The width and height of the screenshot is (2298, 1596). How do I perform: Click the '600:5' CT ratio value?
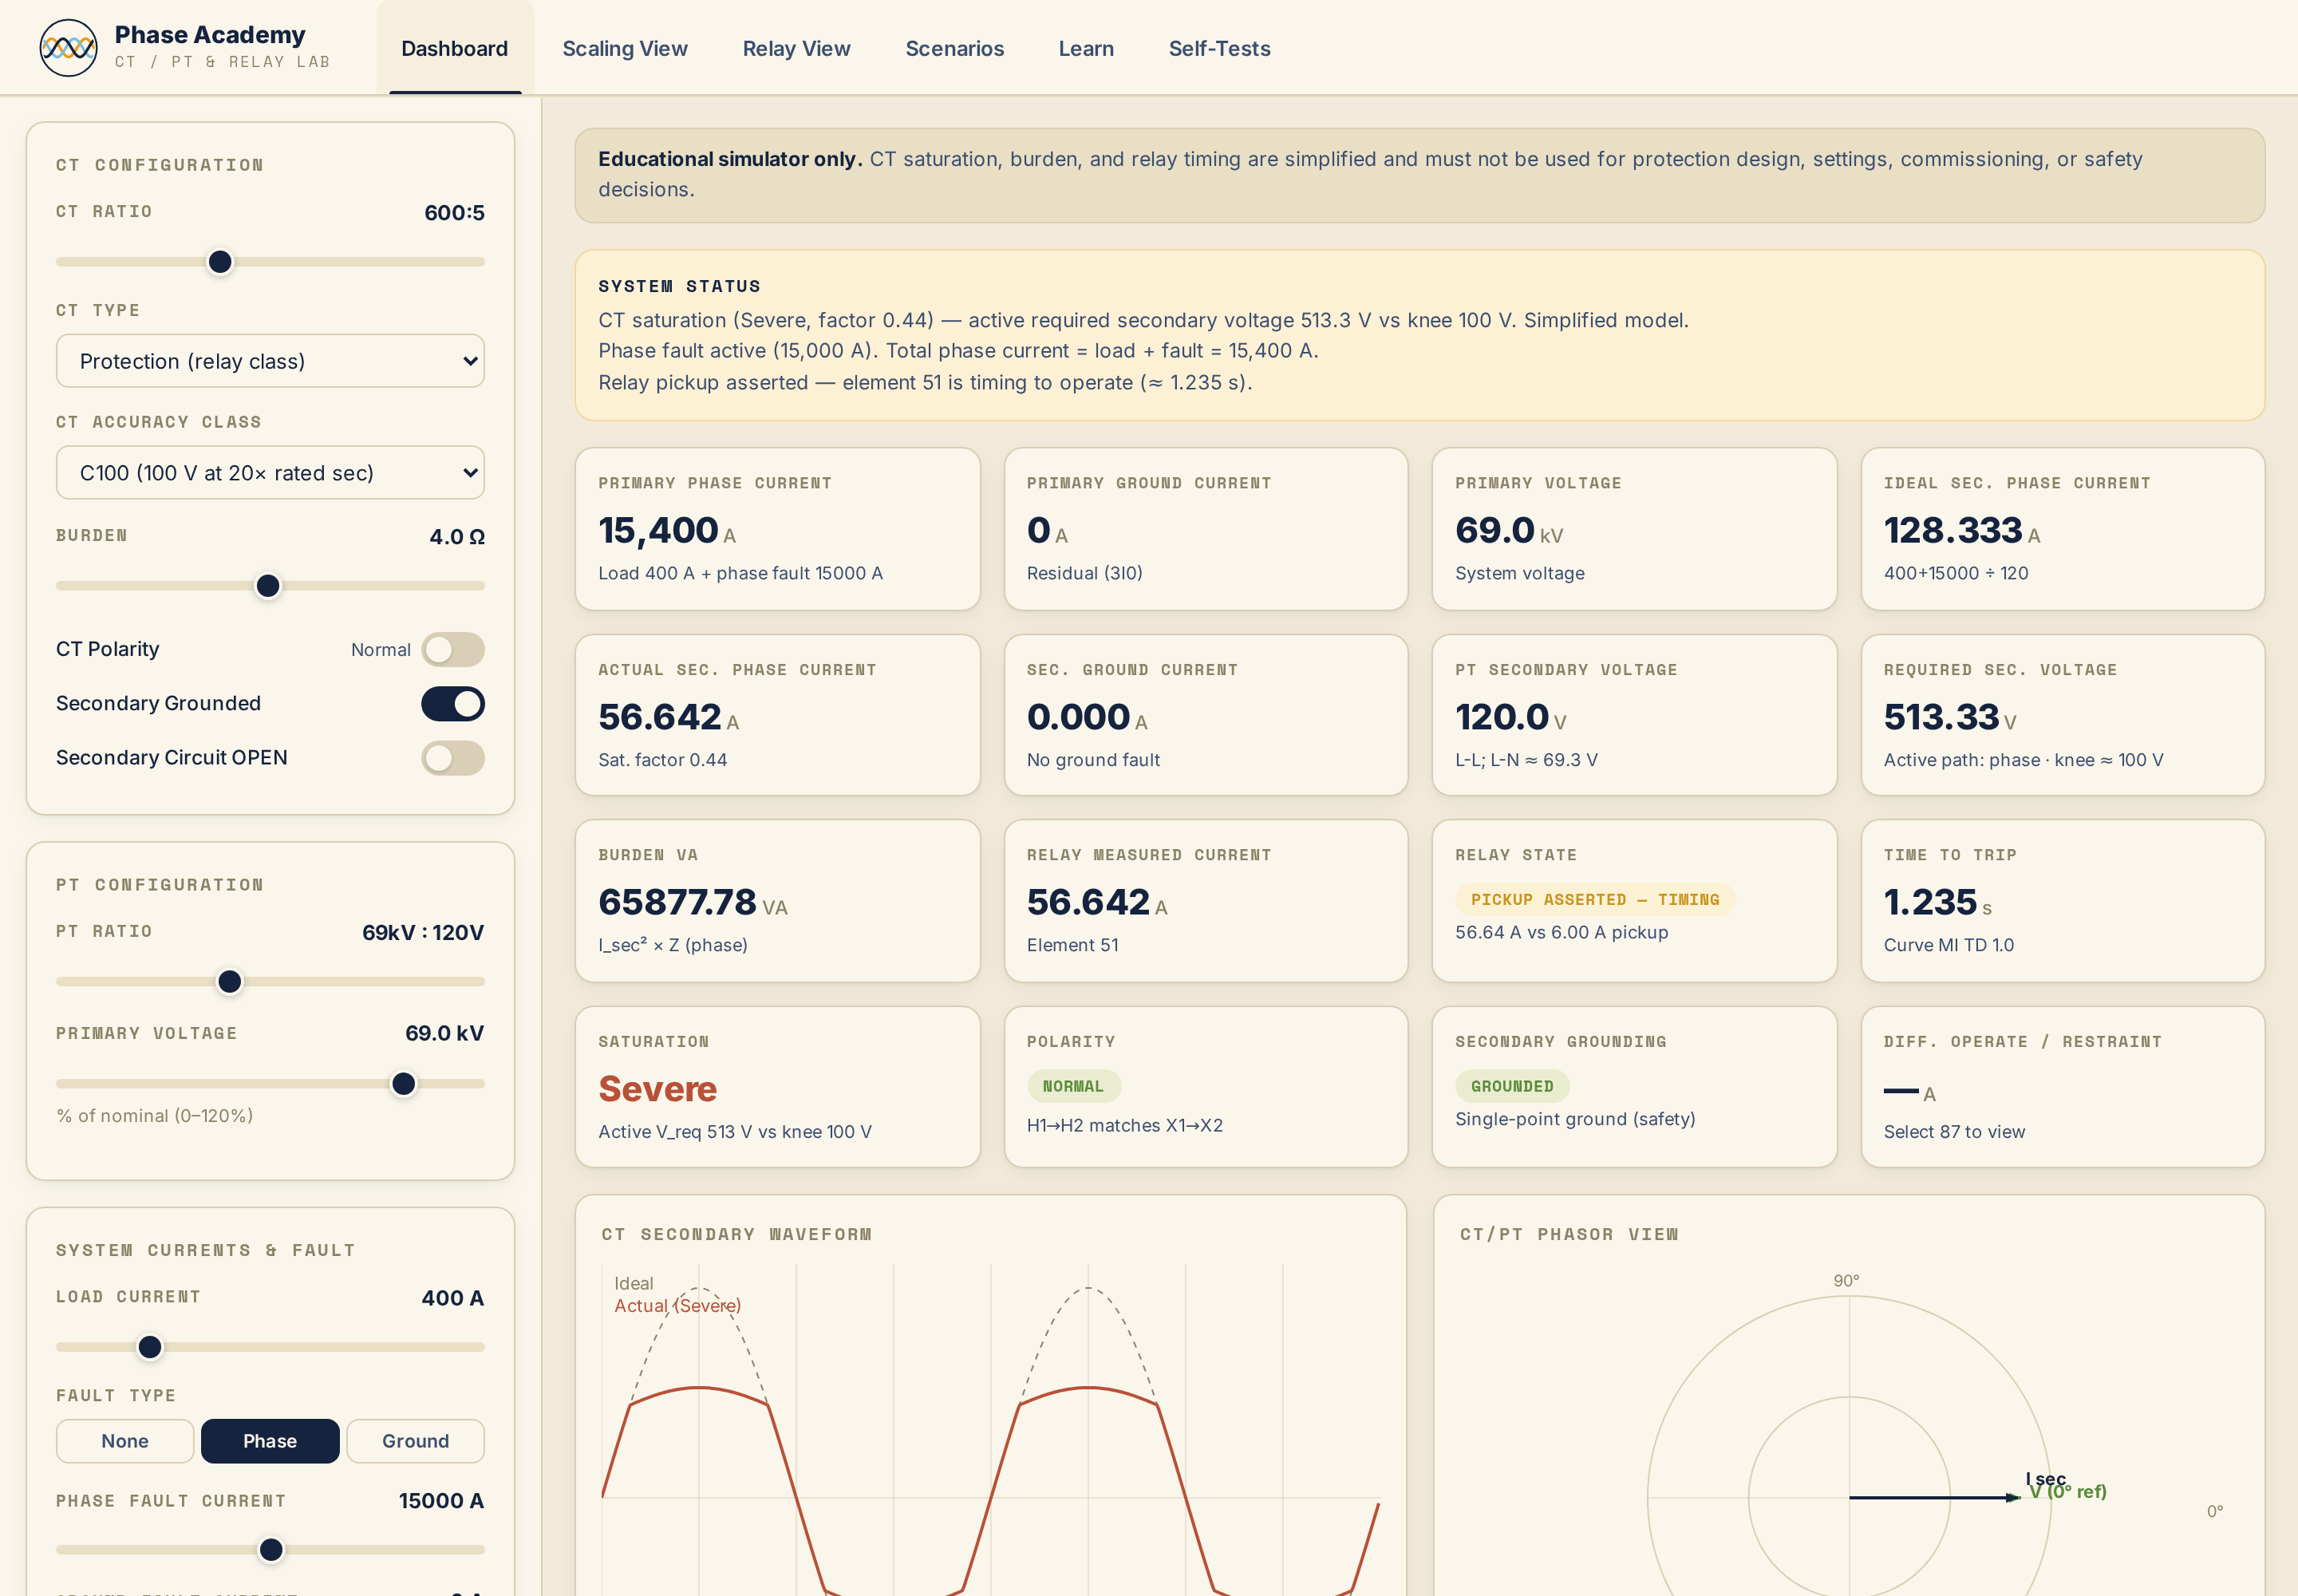coord(454,213)
